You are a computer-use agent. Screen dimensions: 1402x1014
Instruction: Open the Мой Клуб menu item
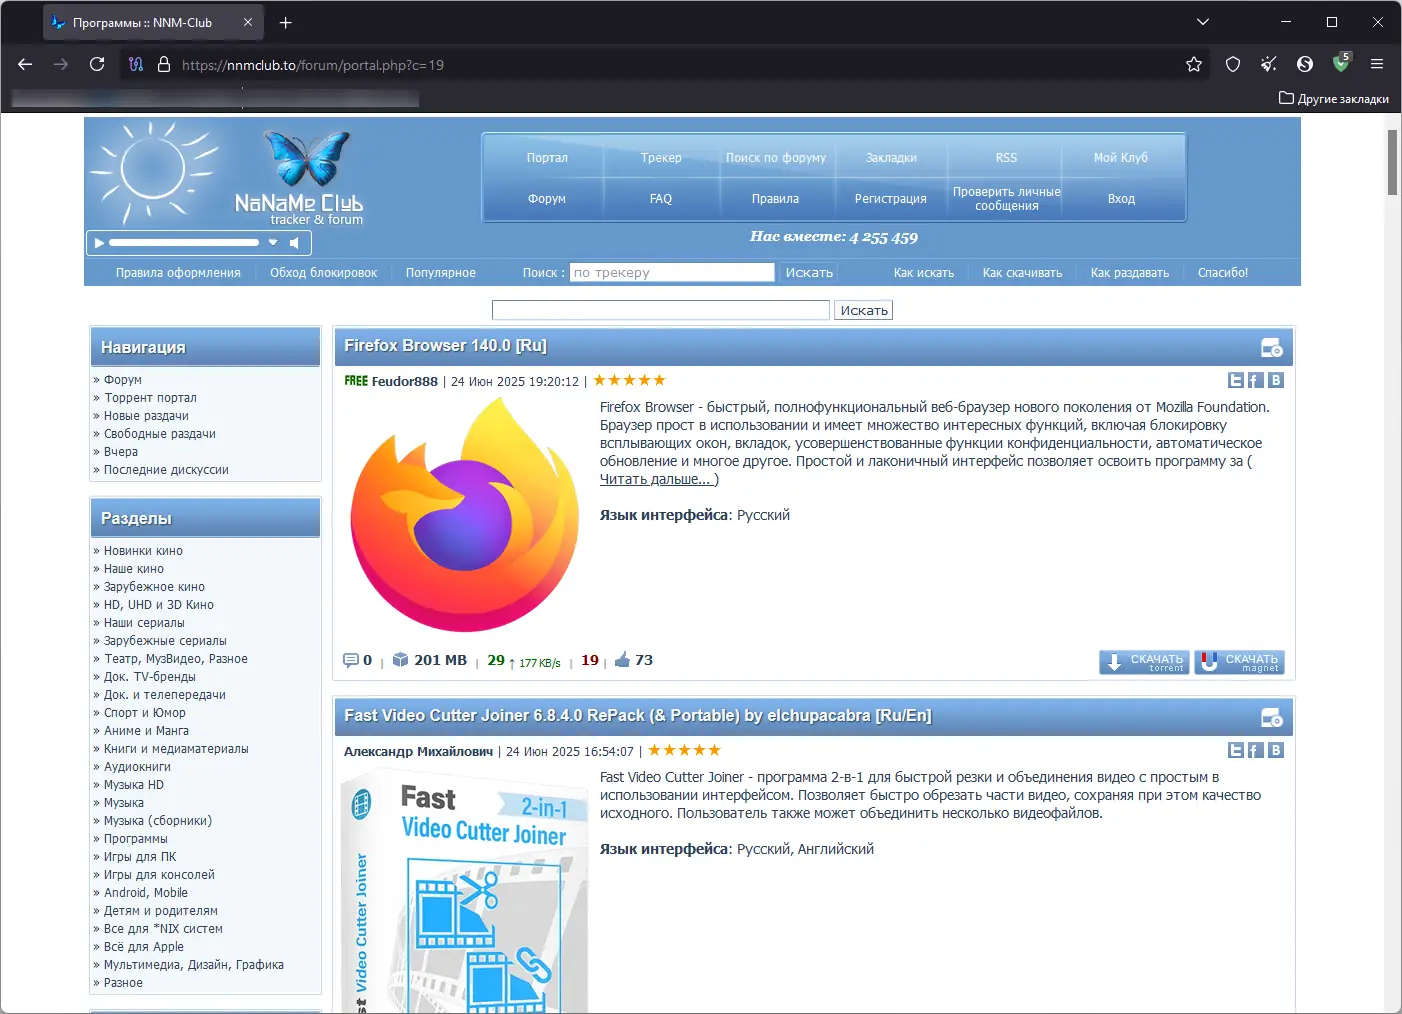(1121, 158)
